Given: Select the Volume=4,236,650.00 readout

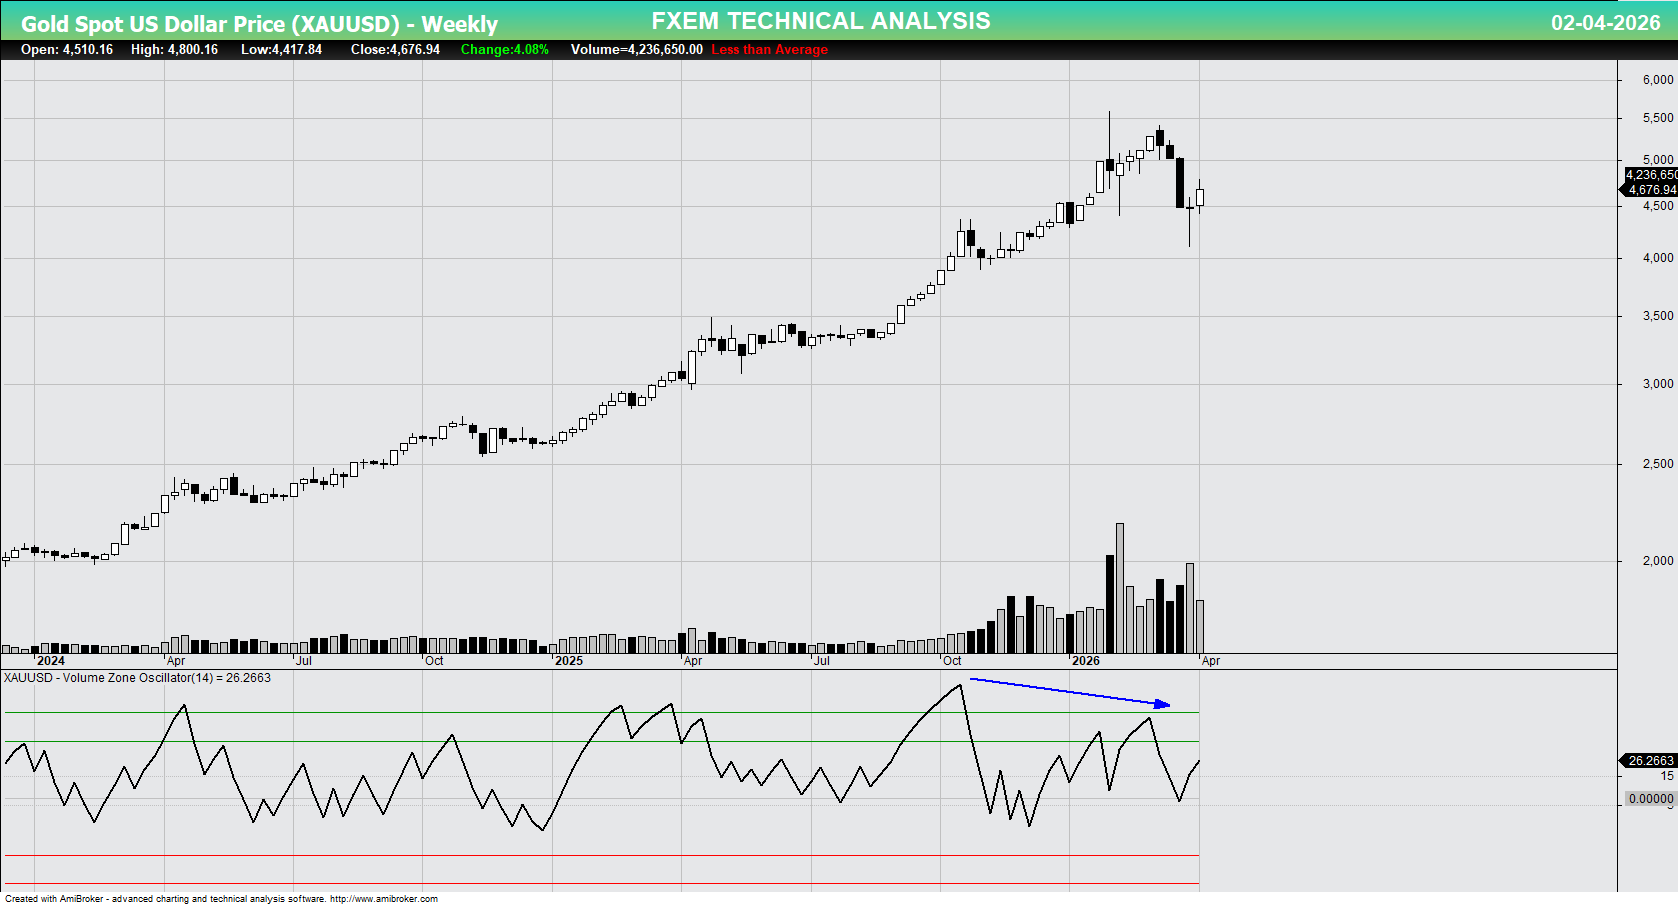Looking at the screenshot, I should click(636, 49).
